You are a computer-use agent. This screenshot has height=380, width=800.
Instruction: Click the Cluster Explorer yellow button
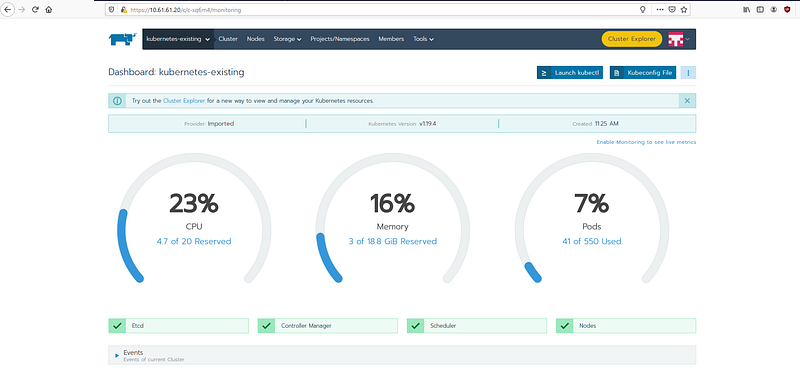[632, 39]
